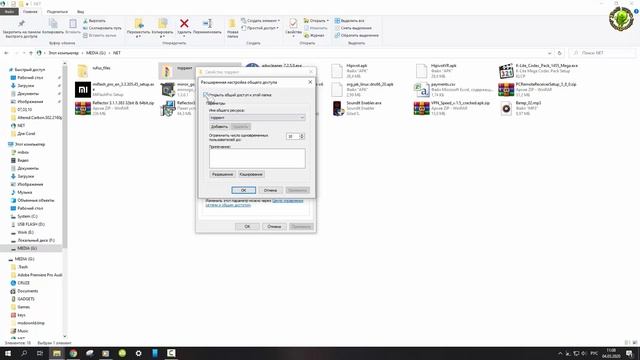
Task: Click MEDIA (G:) in the address breadcrumb
Action: [x=96, y=53]
